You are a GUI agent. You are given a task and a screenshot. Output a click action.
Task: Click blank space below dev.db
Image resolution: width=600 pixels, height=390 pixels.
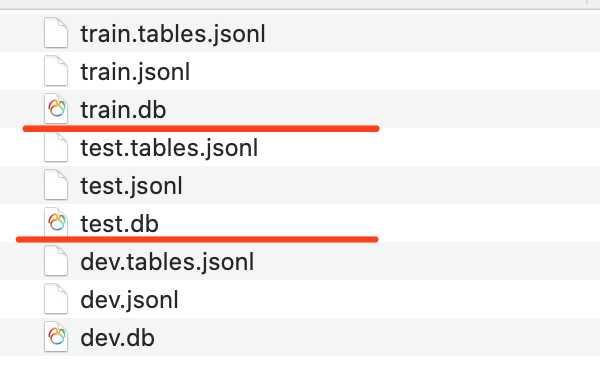tap(300, 373)
